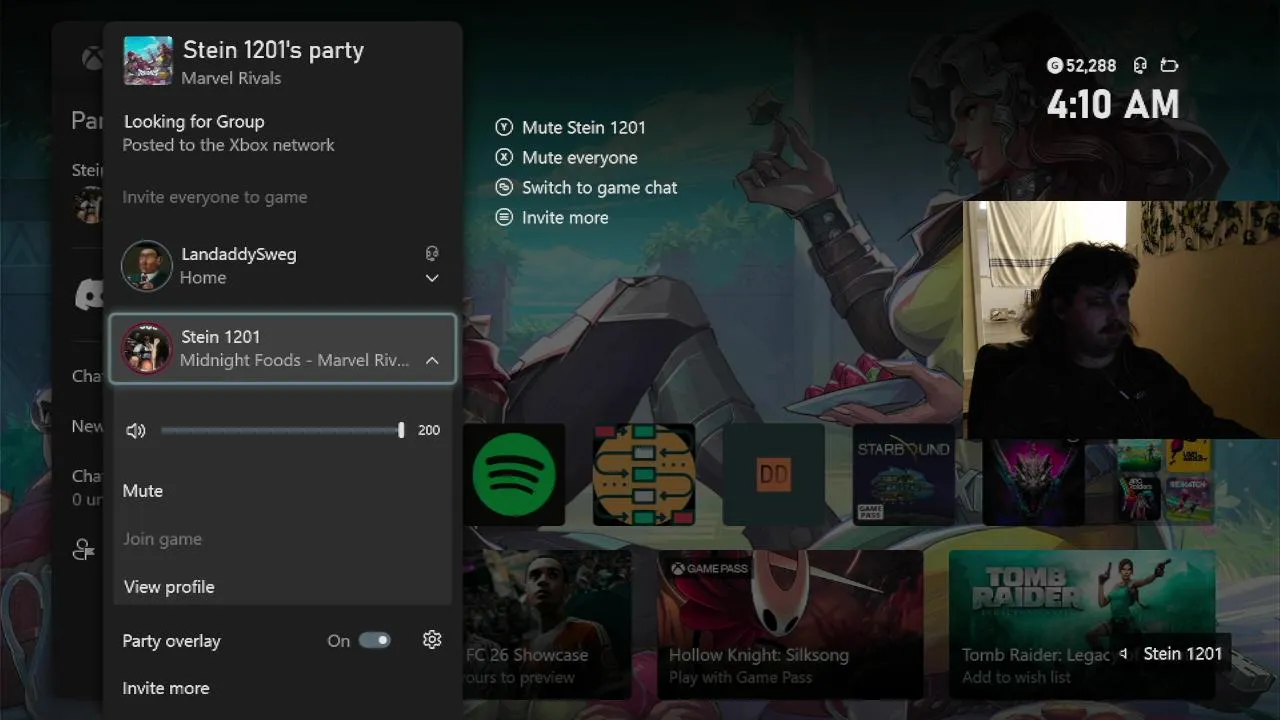Toggle Party overlay switch
1280x720 pixels.
[x=375, y=640]
